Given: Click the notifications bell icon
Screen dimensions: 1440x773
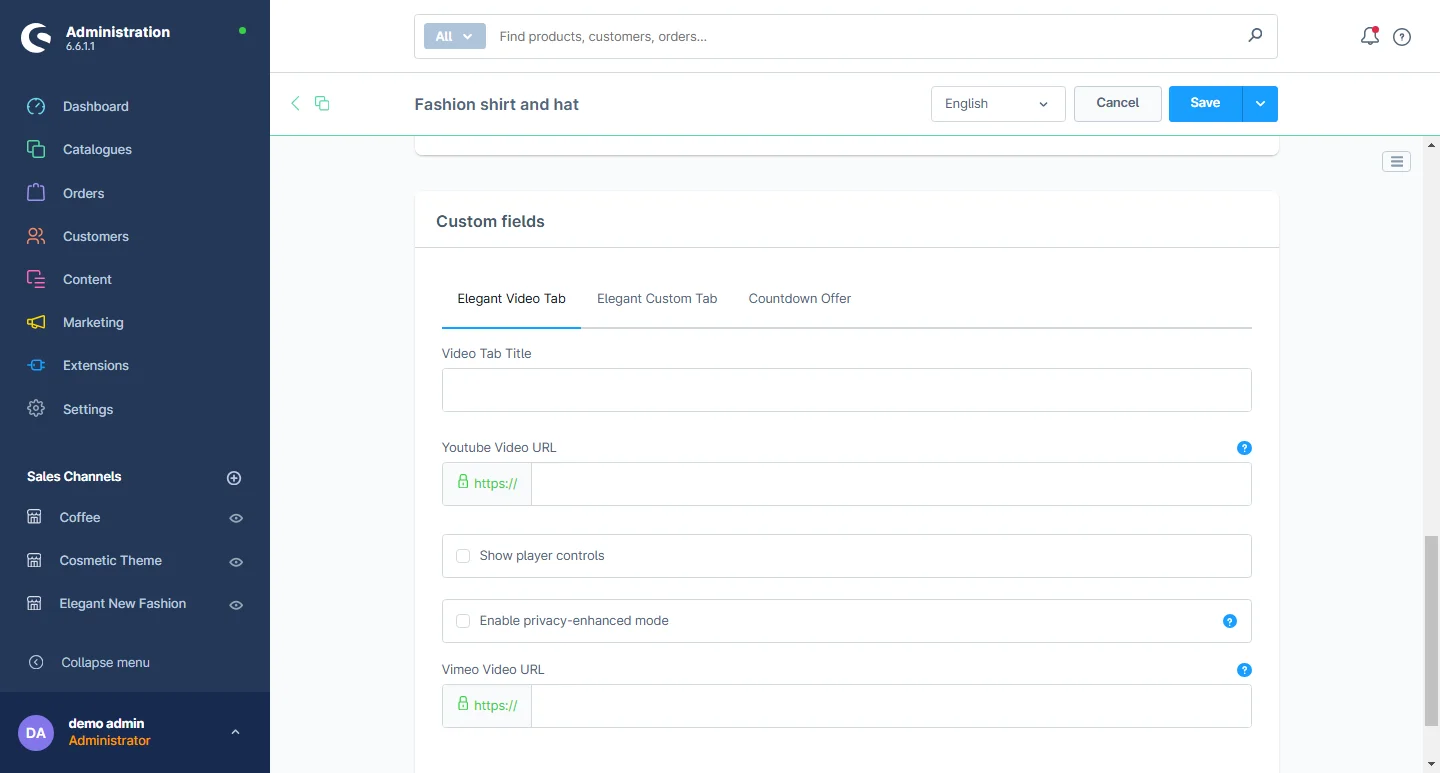Looking at the screenshot, I should tap(1369, 36).
